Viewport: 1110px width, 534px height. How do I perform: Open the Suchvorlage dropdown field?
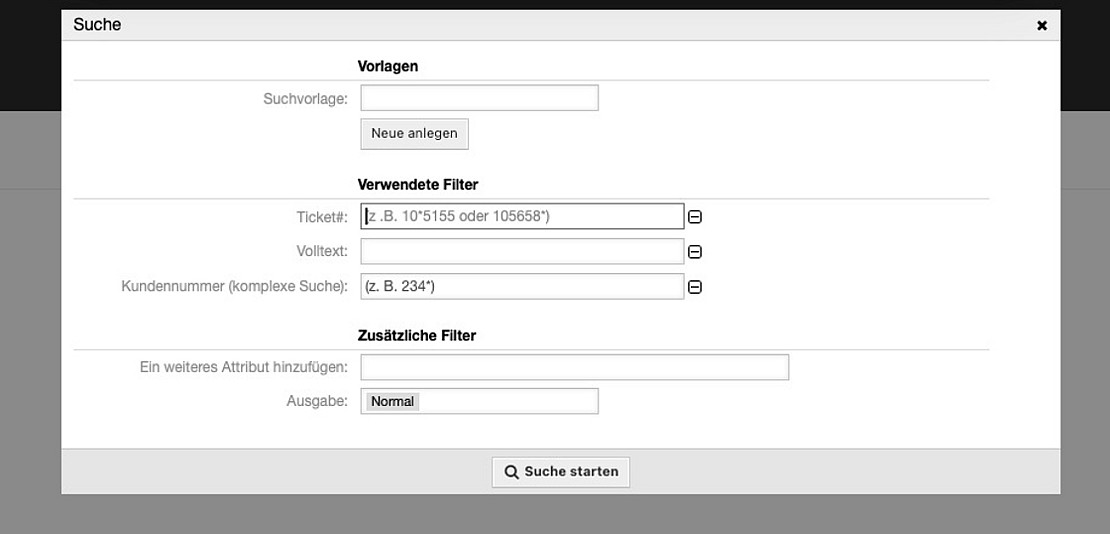pyautogui.click(x=479, y=98)
